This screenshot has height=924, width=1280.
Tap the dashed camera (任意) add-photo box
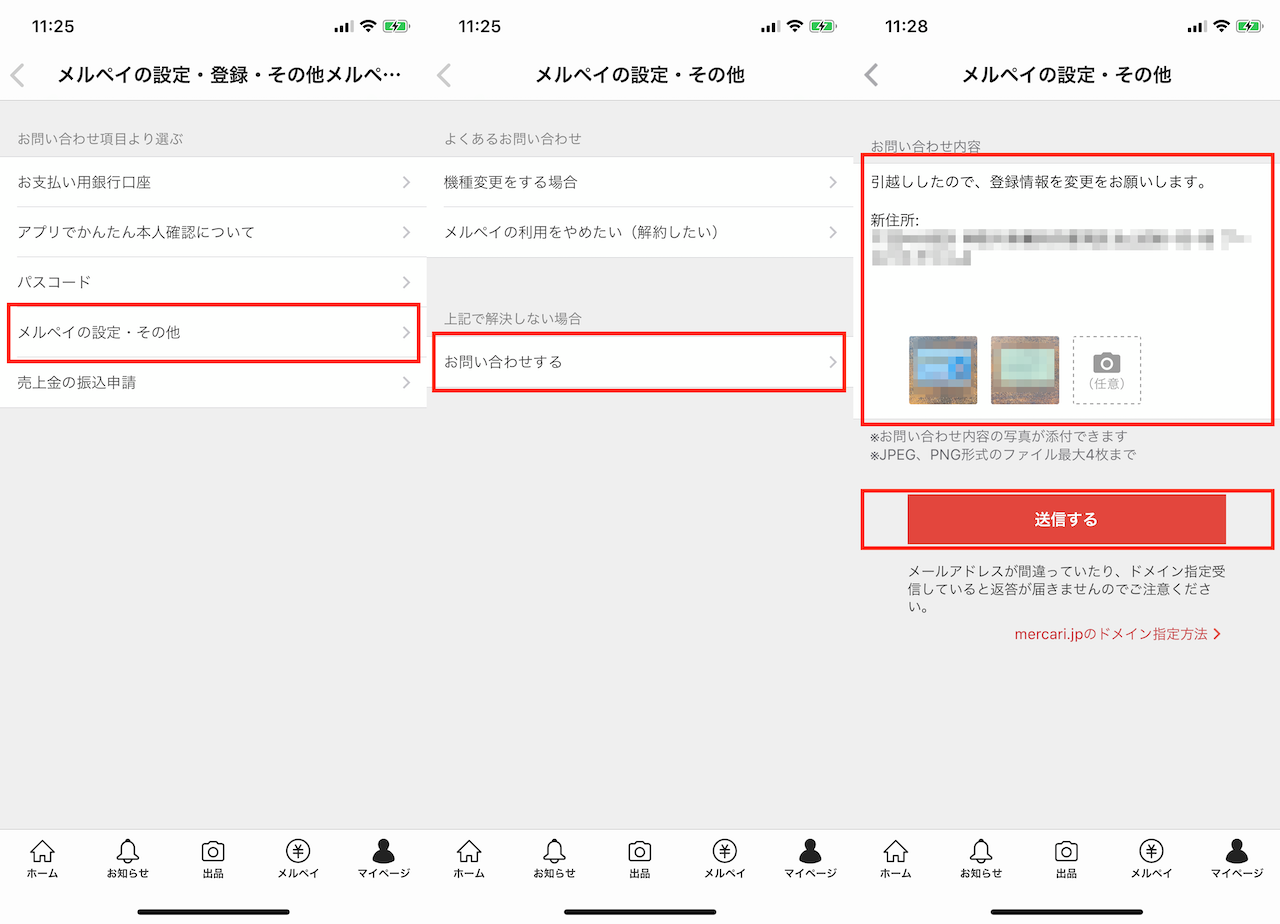point(1106,370)
